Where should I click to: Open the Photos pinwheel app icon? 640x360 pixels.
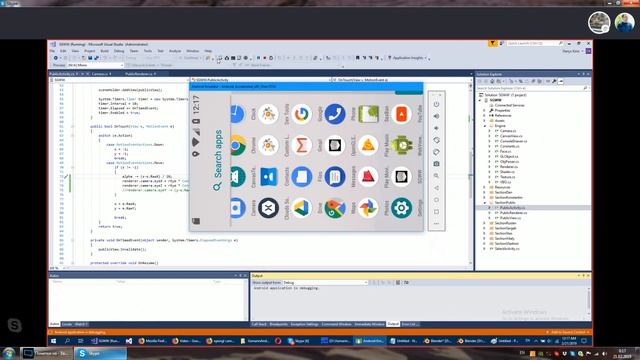coord(368,208)
